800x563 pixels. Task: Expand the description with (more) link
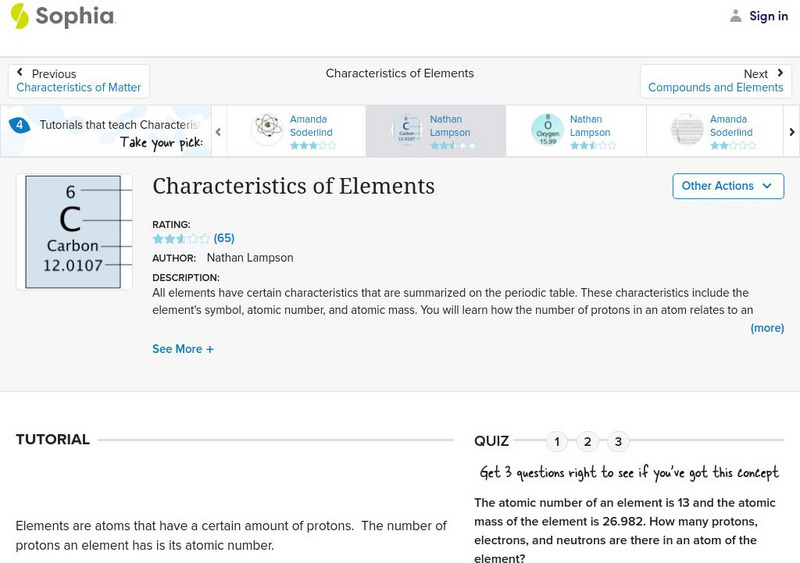coord(767,327)
